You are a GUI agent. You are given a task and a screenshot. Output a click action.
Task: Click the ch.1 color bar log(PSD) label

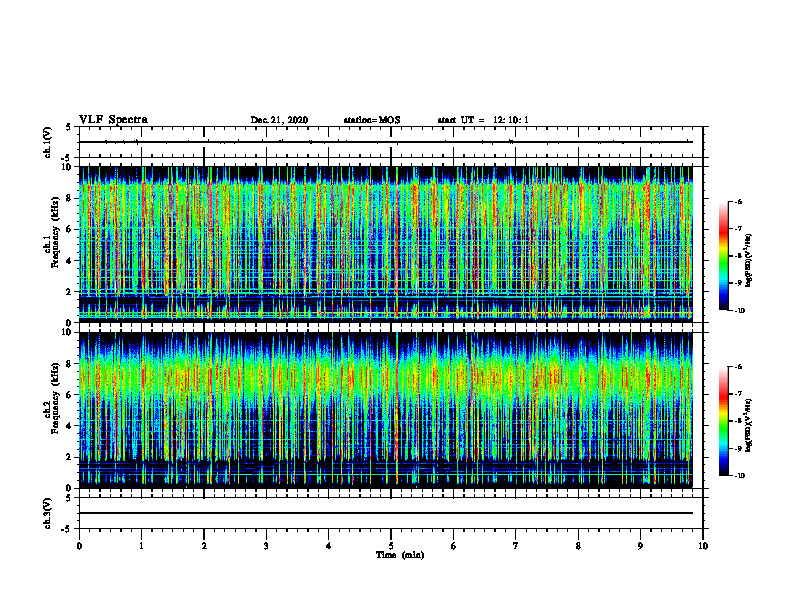tap(749, 261)
